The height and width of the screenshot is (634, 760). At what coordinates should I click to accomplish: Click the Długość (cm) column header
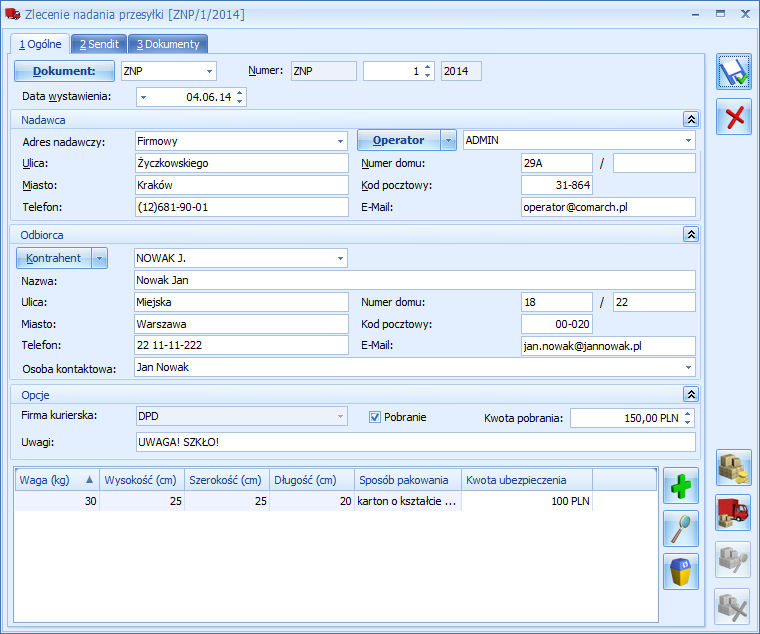pos(312,480)
